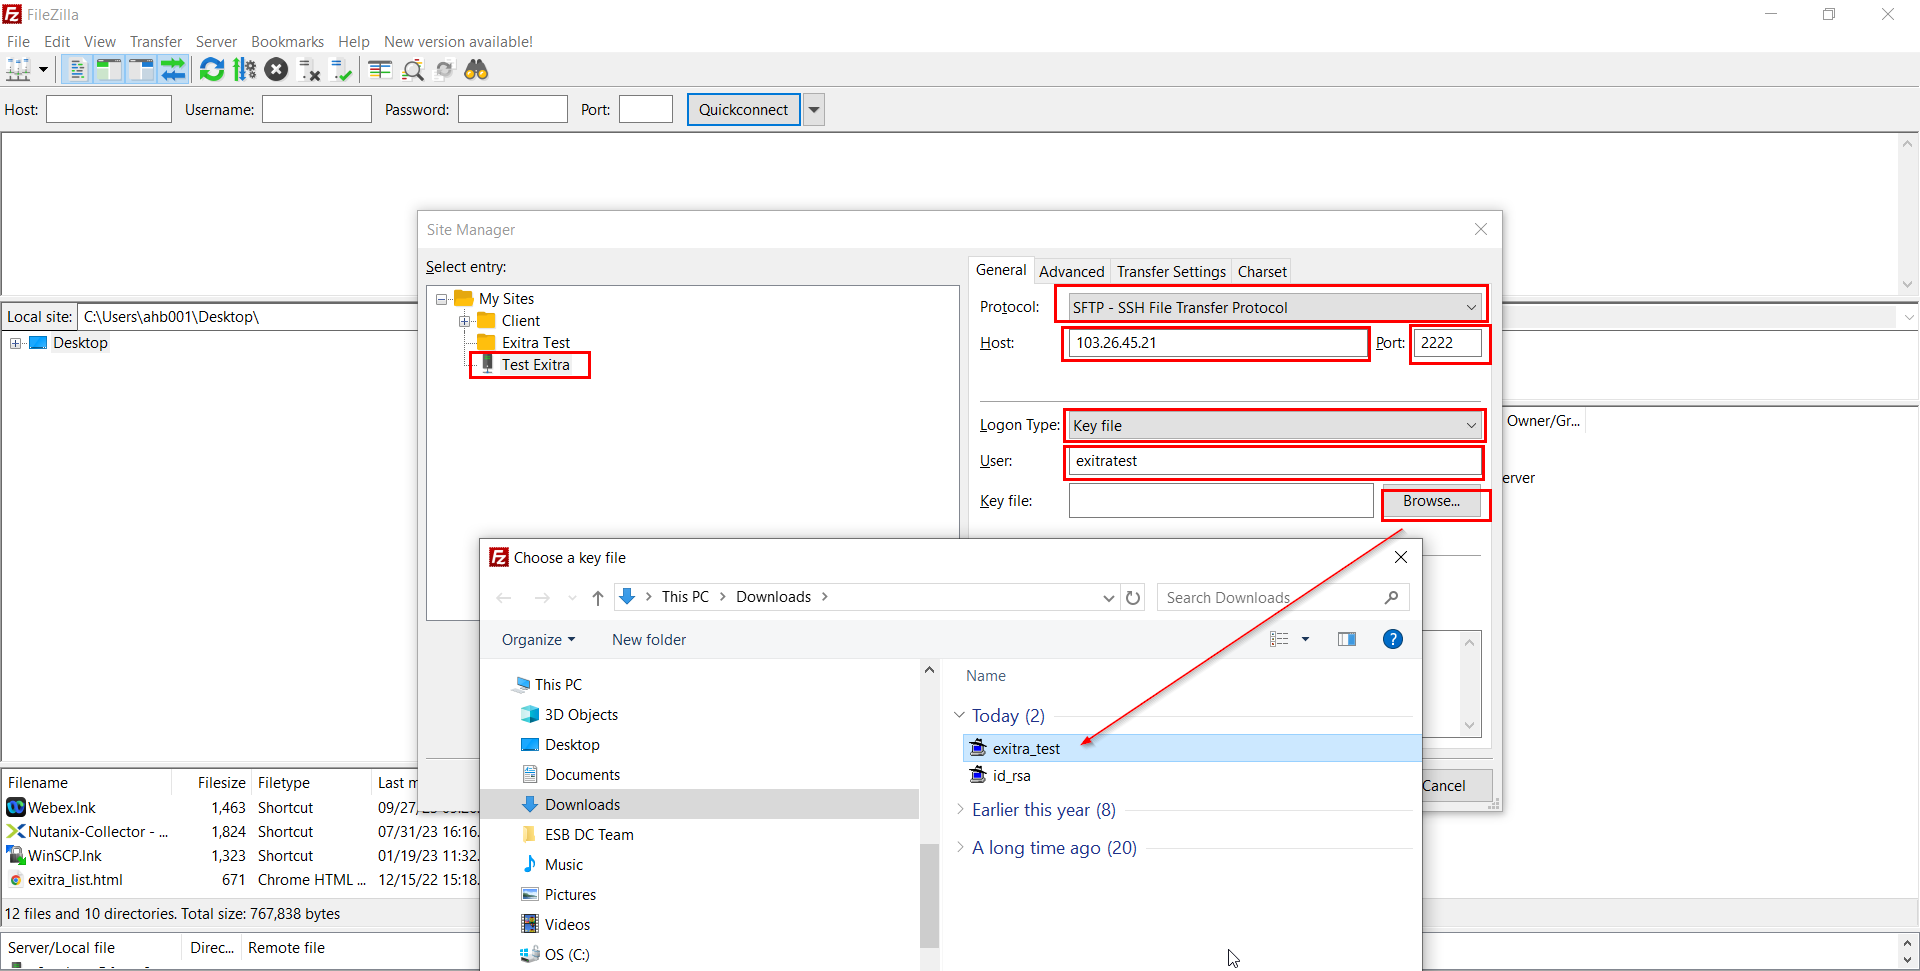
Task: Open the Organize menu
Action: [538, 640]
